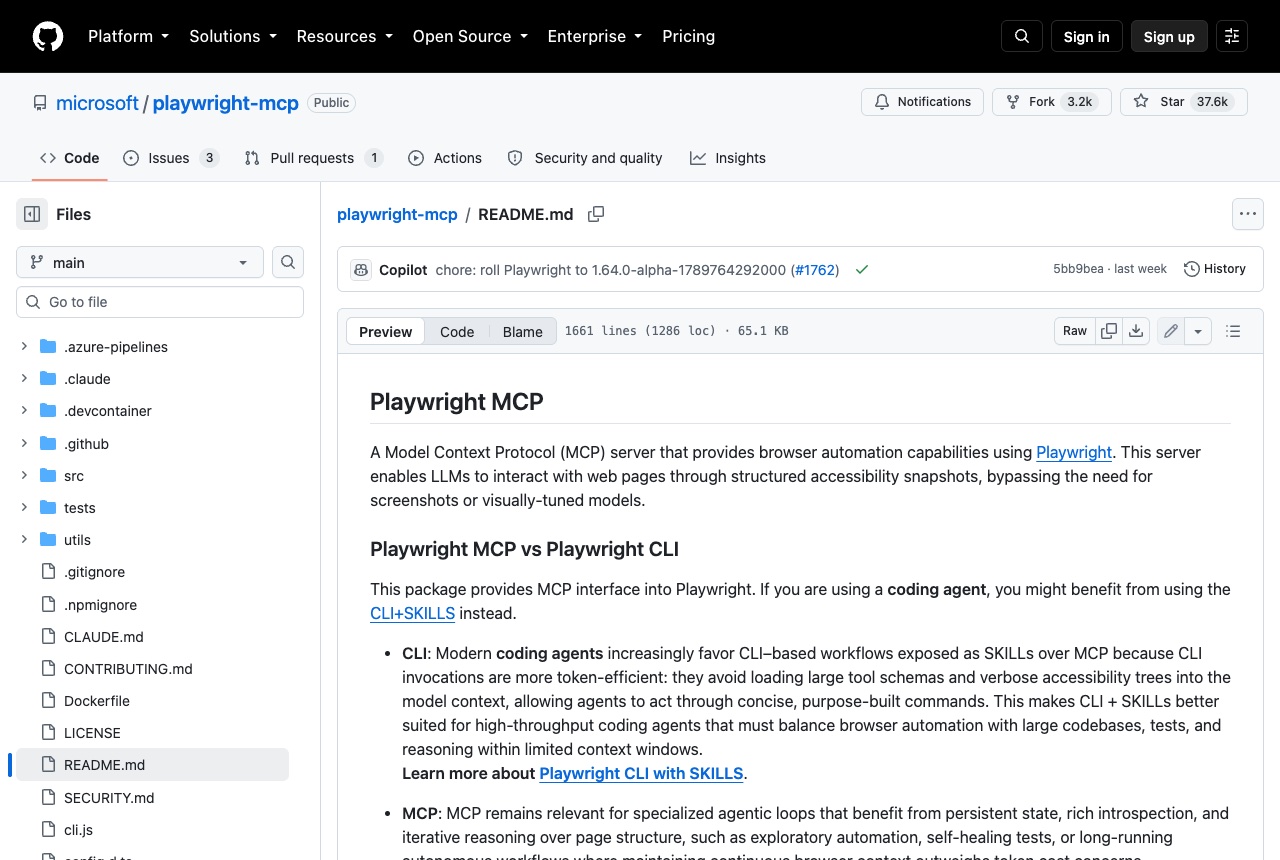Go to the GitHub homepage logo
This screenshot has height=860, width=1280.
48,36
